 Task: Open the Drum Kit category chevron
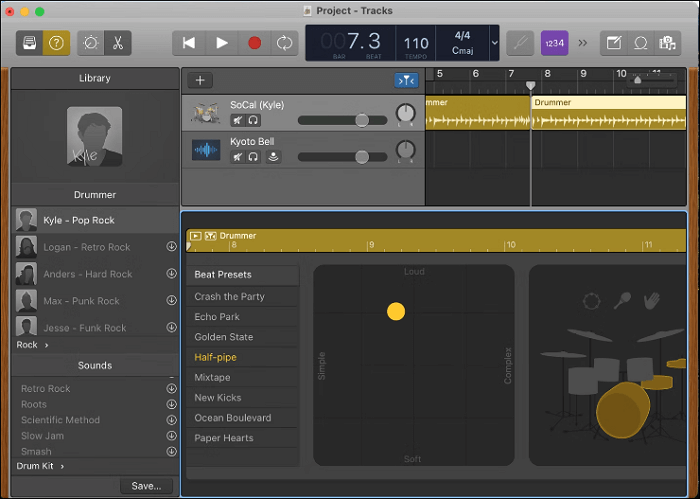click(62, 466)
